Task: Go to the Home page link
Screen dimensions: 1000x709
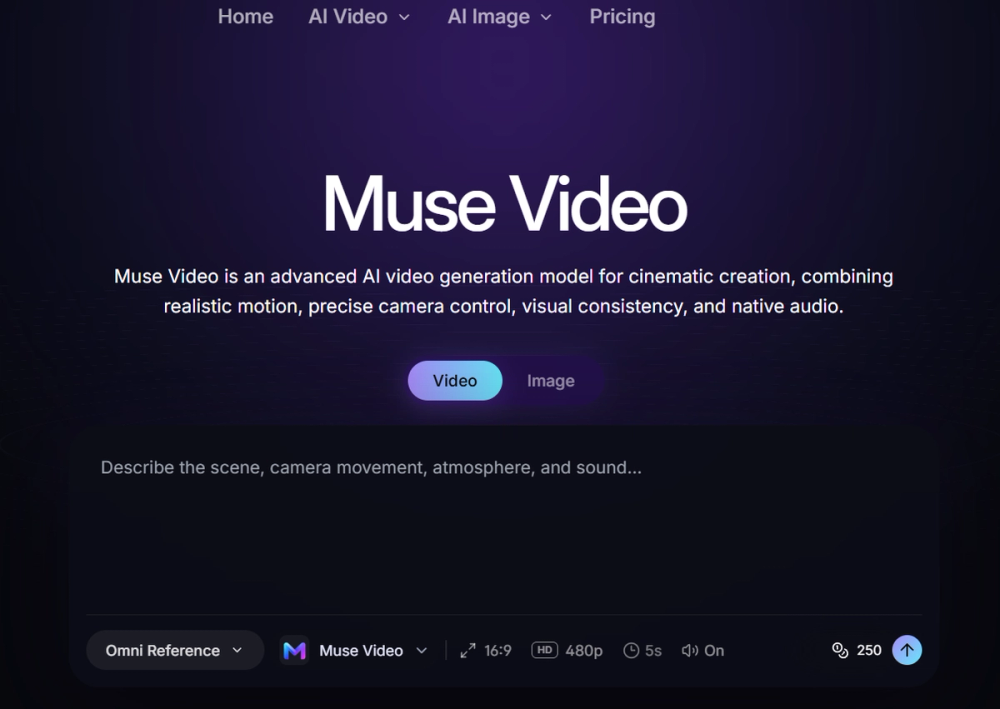Action: (246, 17)
